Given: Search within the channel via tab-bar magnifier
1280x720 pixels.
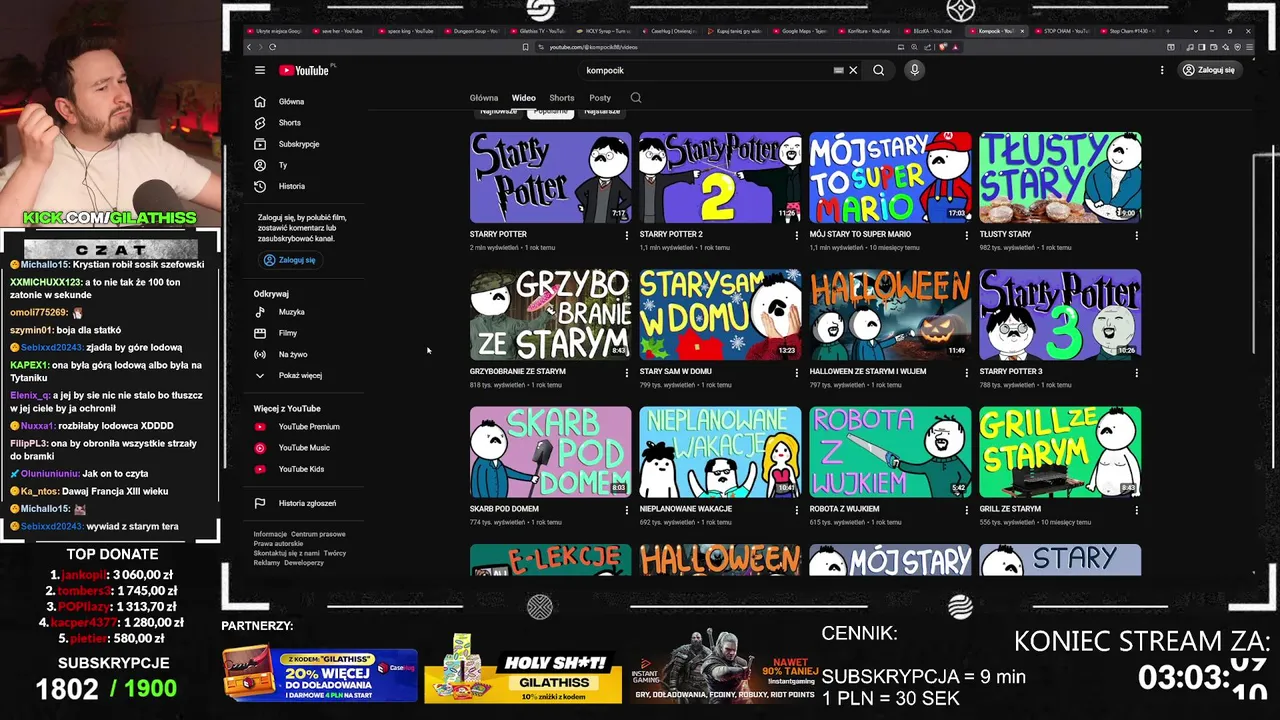Looking at the screenshot, I should pyautogui.click(x=636, y=98).
